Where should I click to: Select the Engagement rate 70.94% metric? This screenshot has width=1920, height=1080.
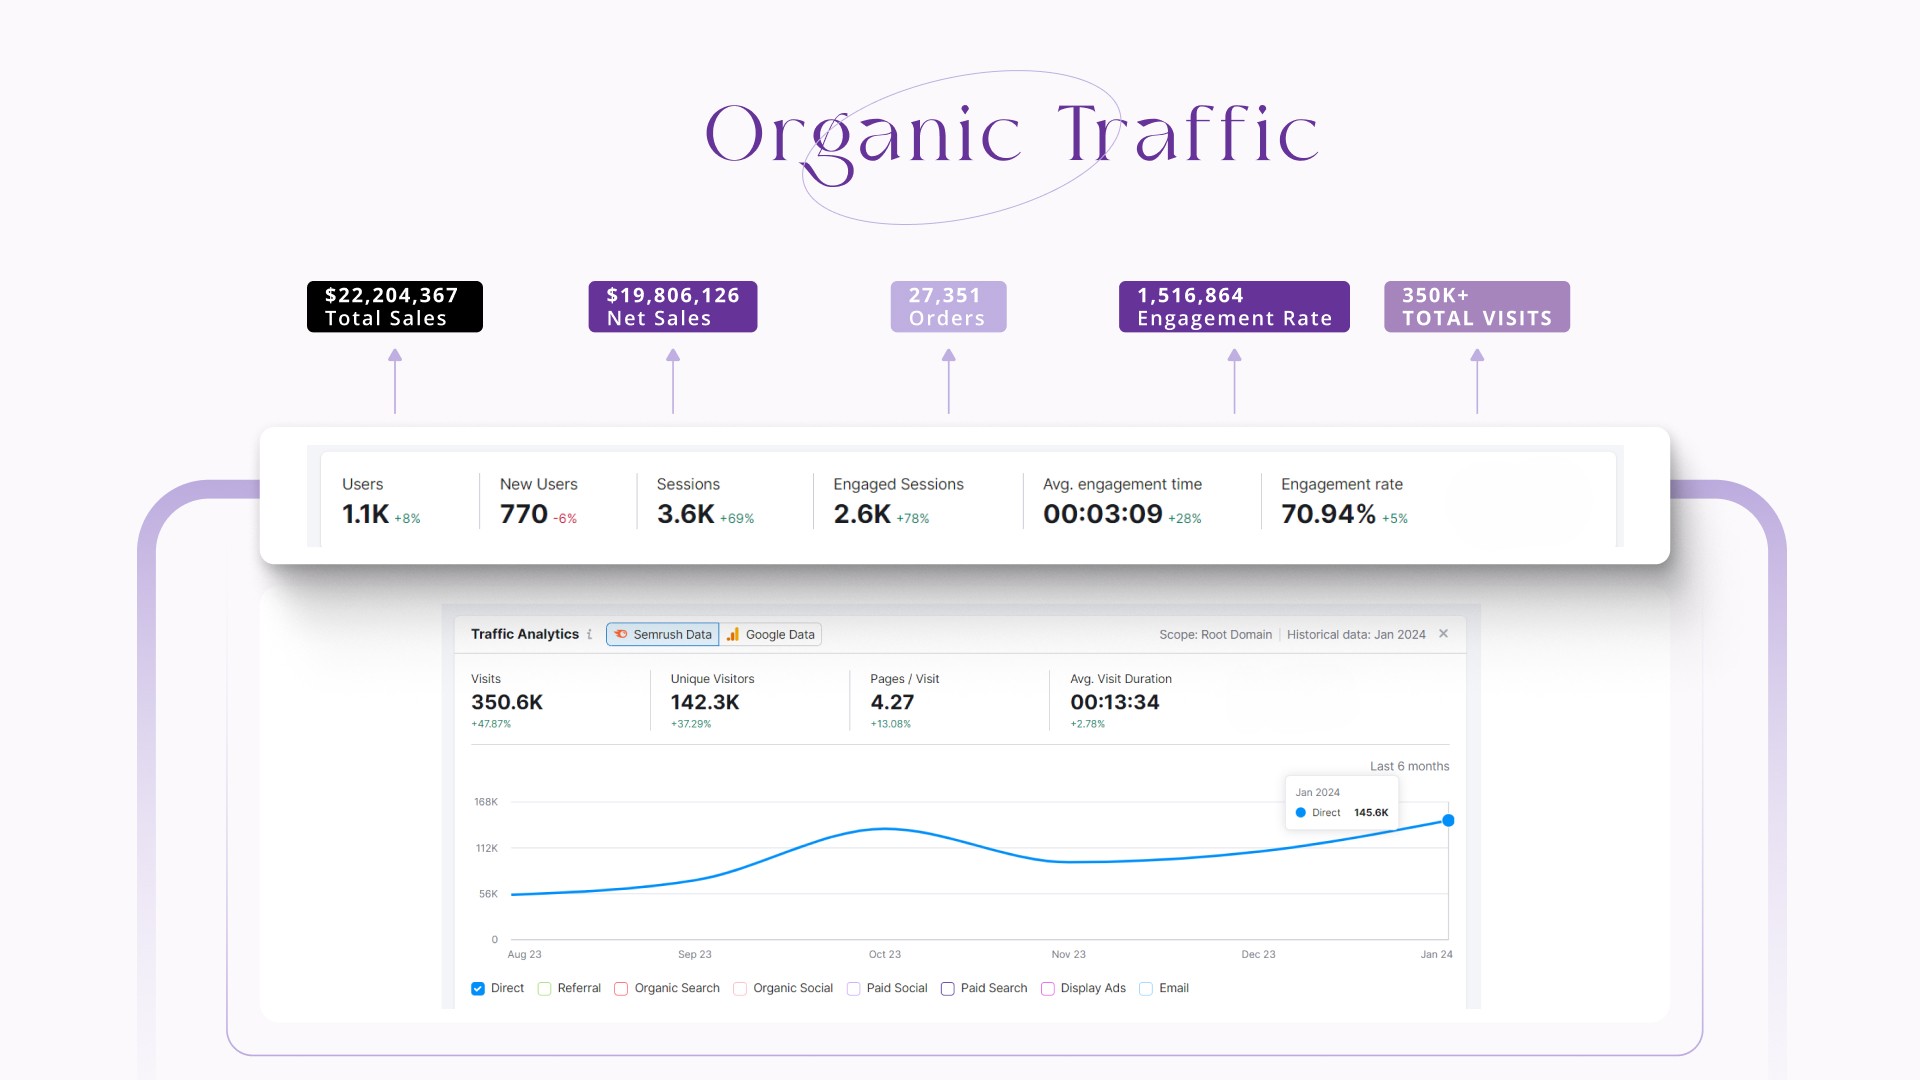[x=1344, y=501]
